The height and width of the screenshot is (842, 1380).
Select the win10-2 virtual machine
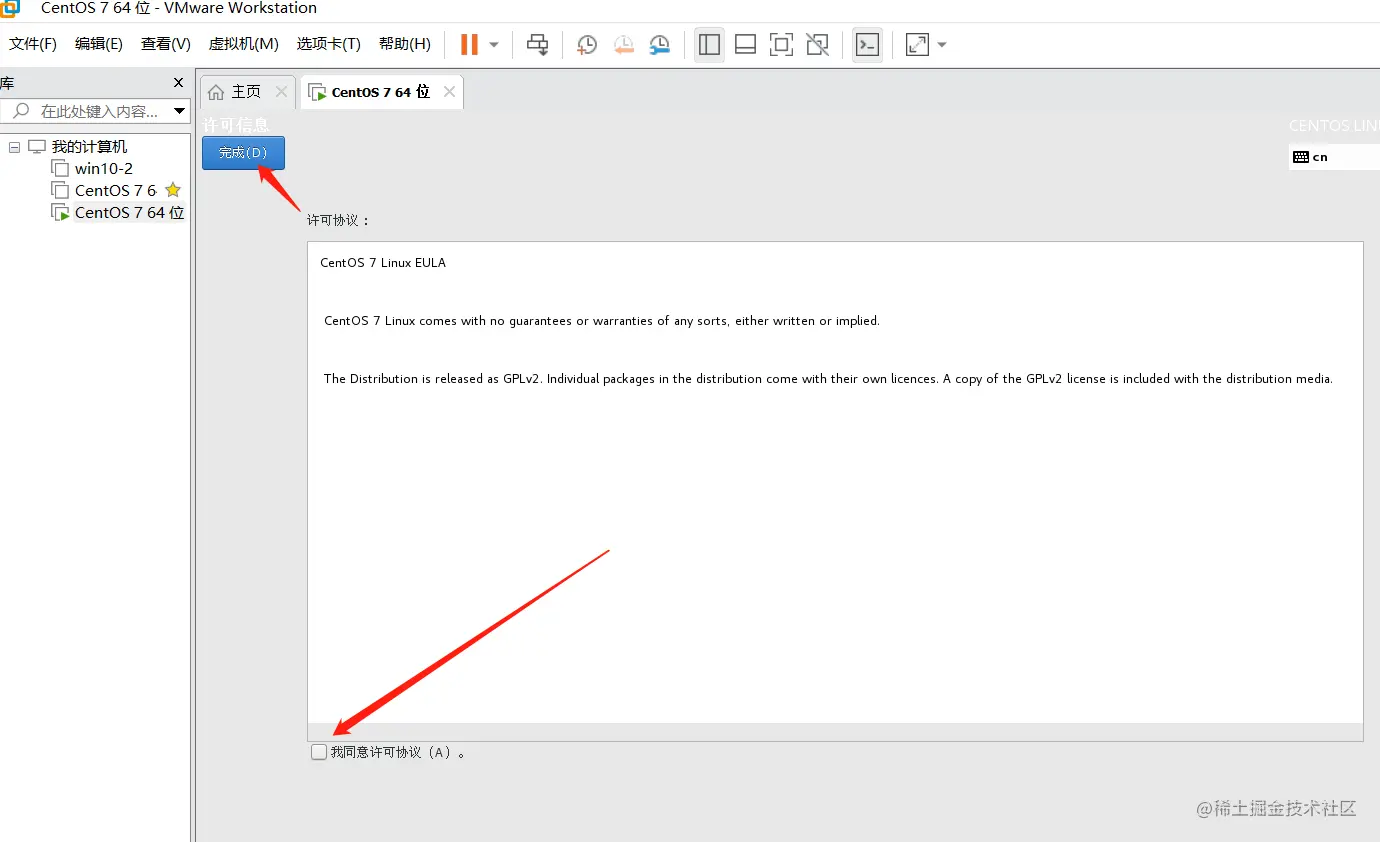(104, 169)
